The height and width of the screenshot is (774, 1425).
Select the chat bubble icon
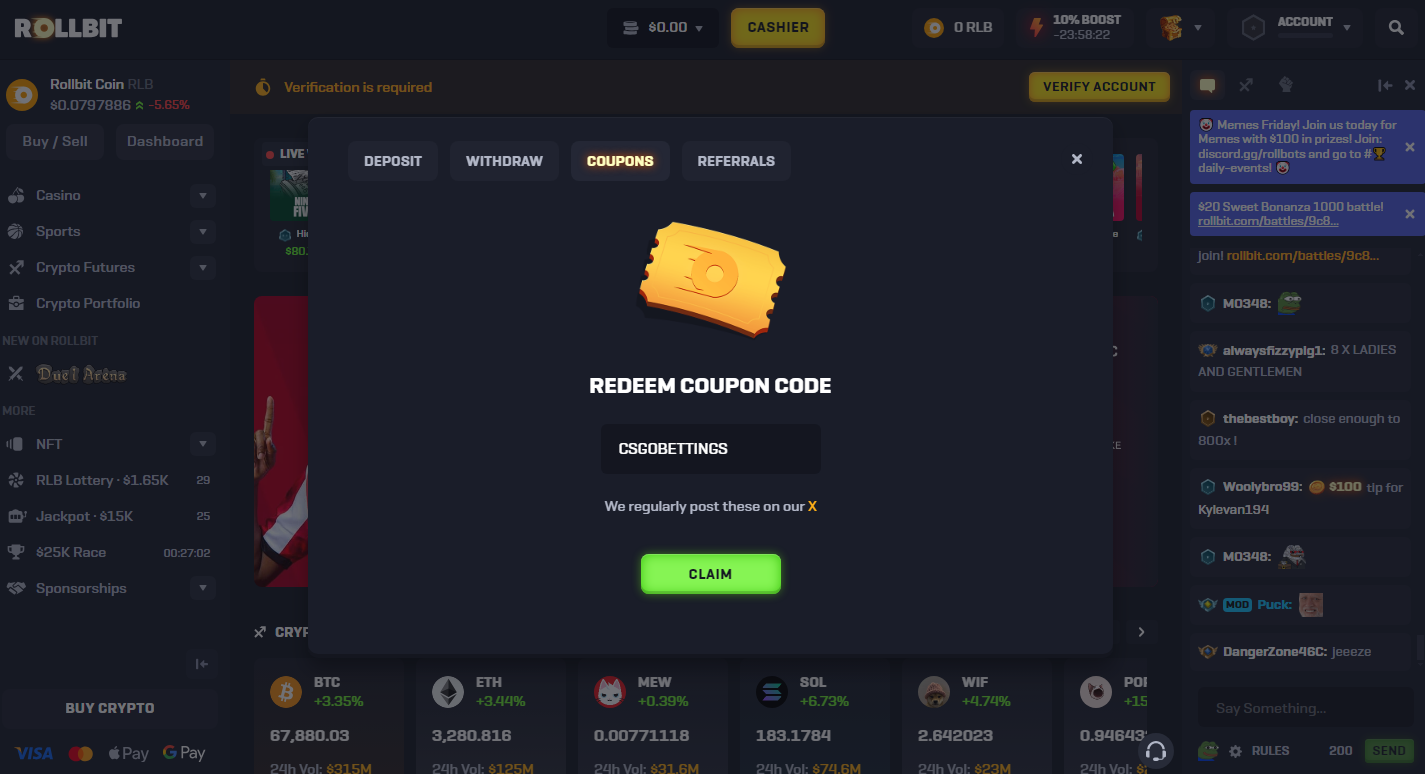coord(1207,86)
